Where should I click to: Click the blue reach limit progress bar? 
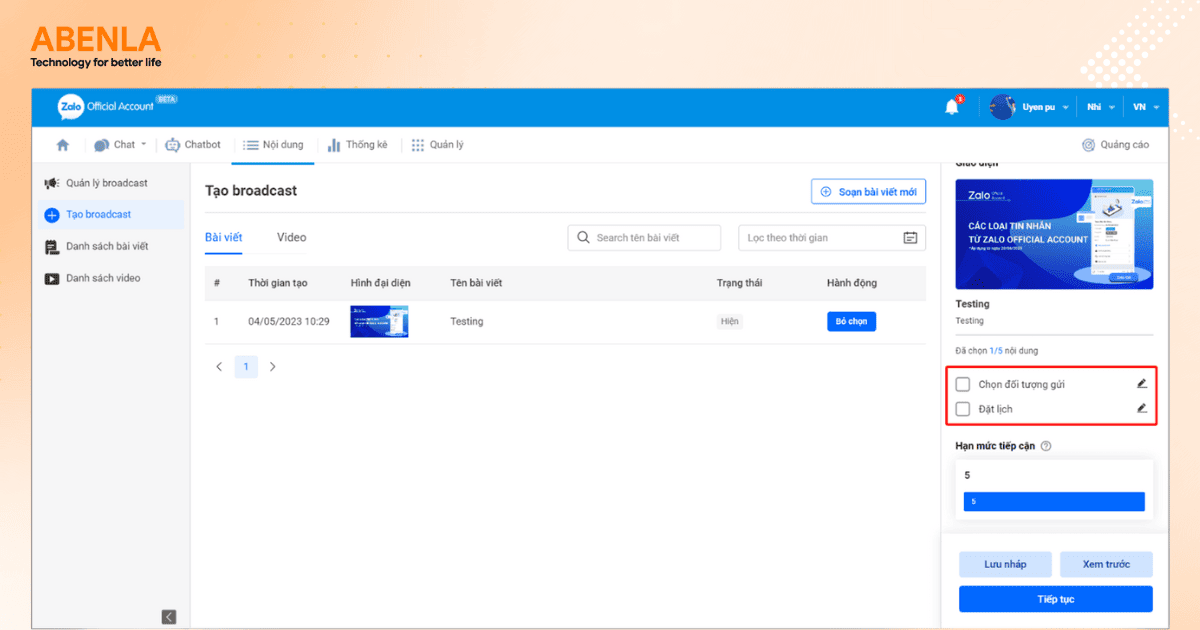(1054, 502)
